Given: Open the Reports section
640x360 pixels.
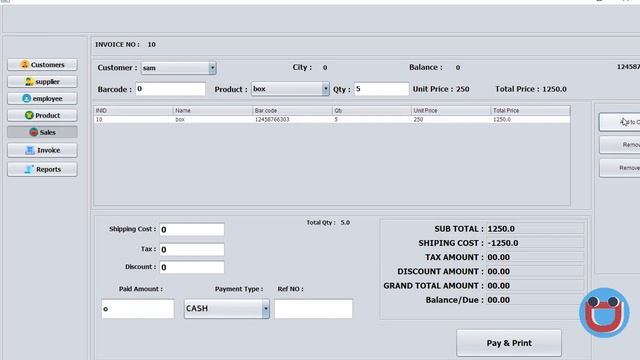Looking at the screenshot, I should pyautogui.click(x=42, y=169).
